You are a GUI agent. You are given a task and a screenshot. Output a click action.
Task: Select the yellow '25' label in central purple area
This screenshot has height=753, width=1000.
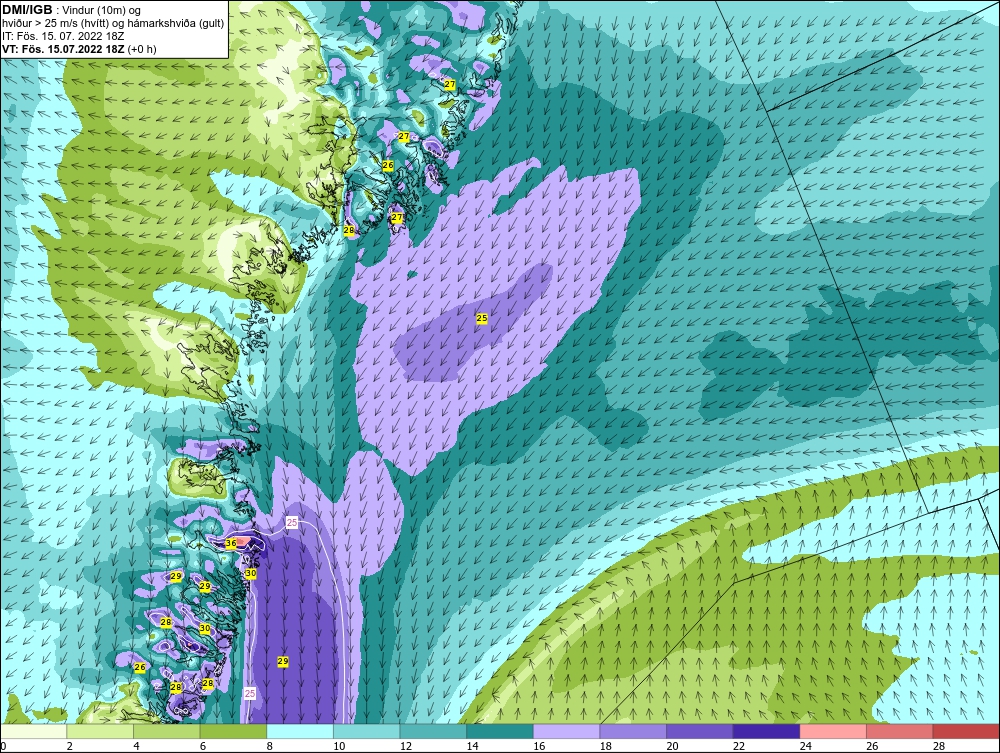[482, 318]
